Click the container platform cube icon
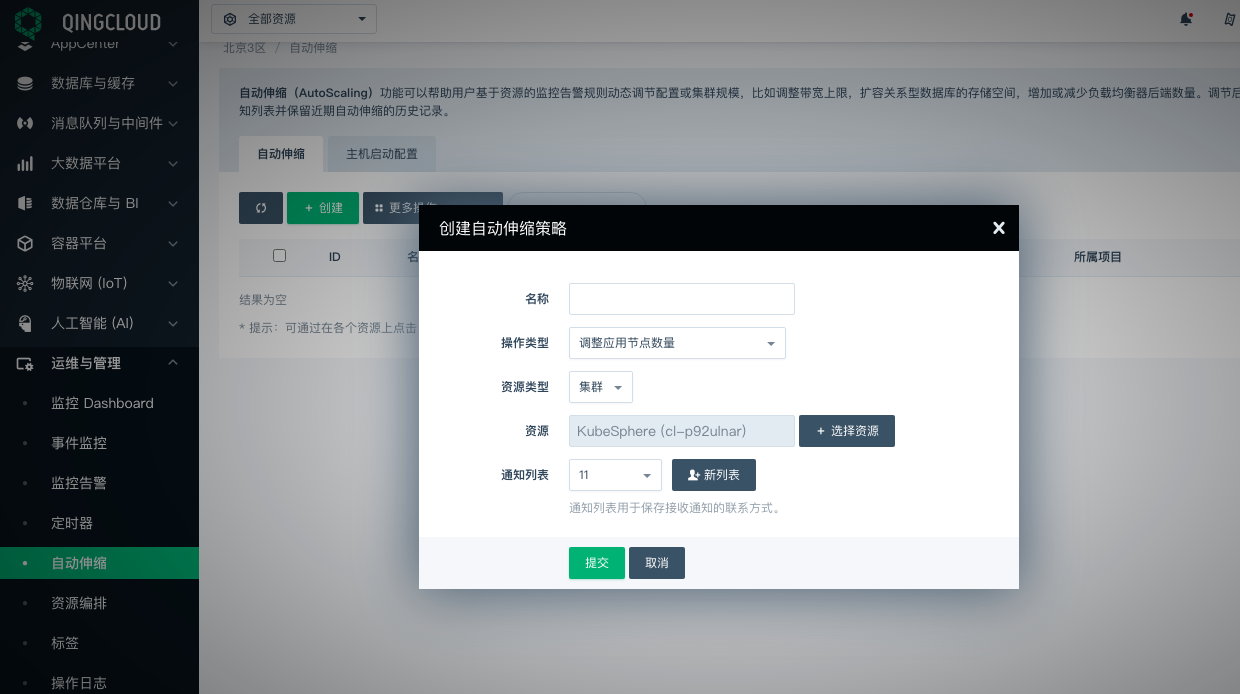1240x694 pixels. point(26,243)
